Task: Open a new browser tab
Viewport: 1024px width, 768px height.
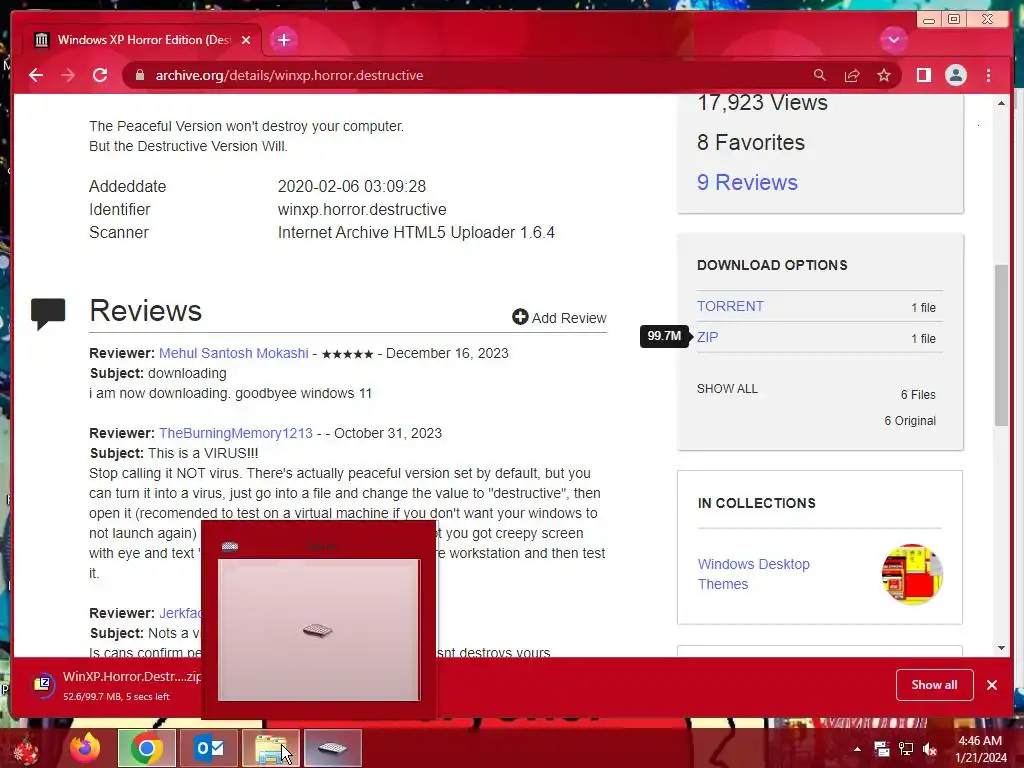Action: pyautogui.click(x=283, y=40)
